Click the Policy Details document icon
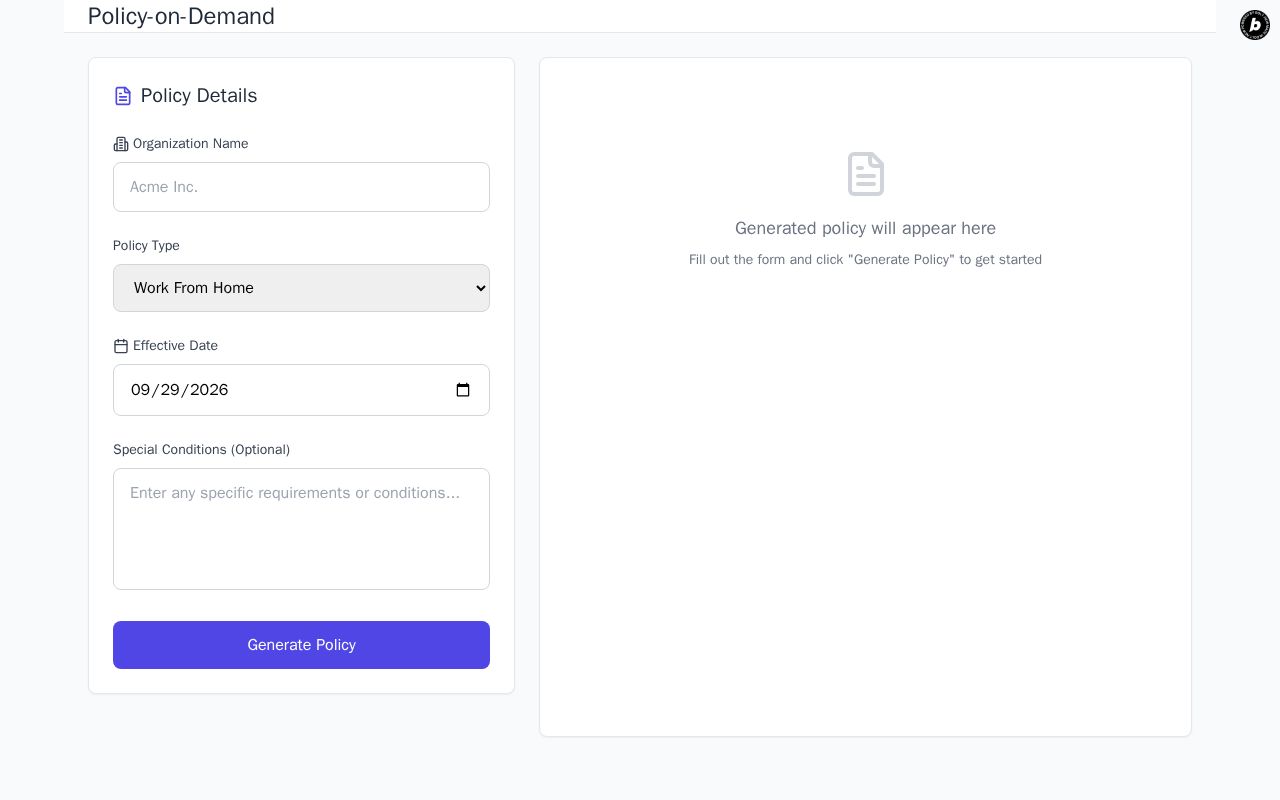 tap(123, 96)
